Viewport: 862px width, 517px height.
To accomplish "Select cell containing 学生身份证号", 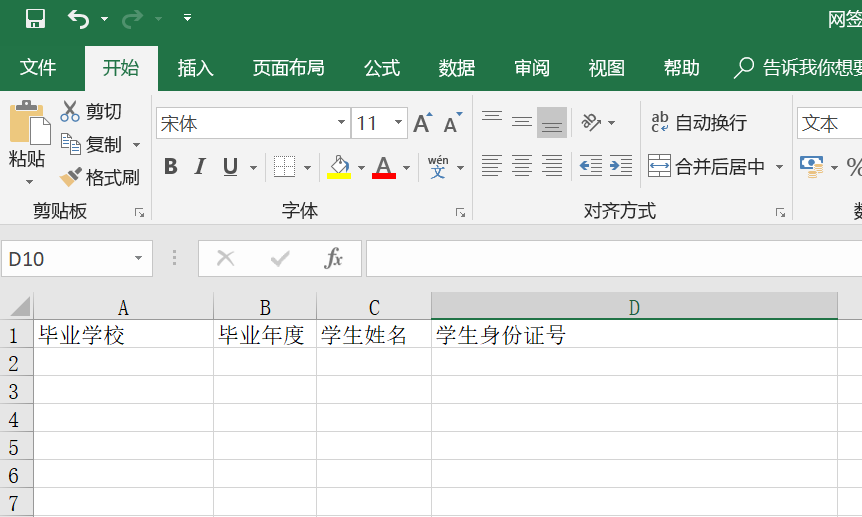I will click(x=634, y=335).
